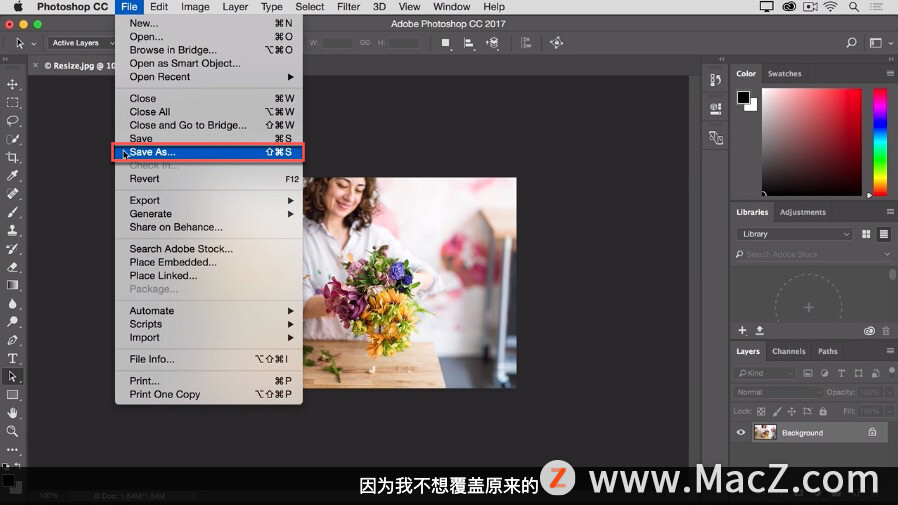Expand the Export submenu
The image size is (898, 505).
pos(209,200)
